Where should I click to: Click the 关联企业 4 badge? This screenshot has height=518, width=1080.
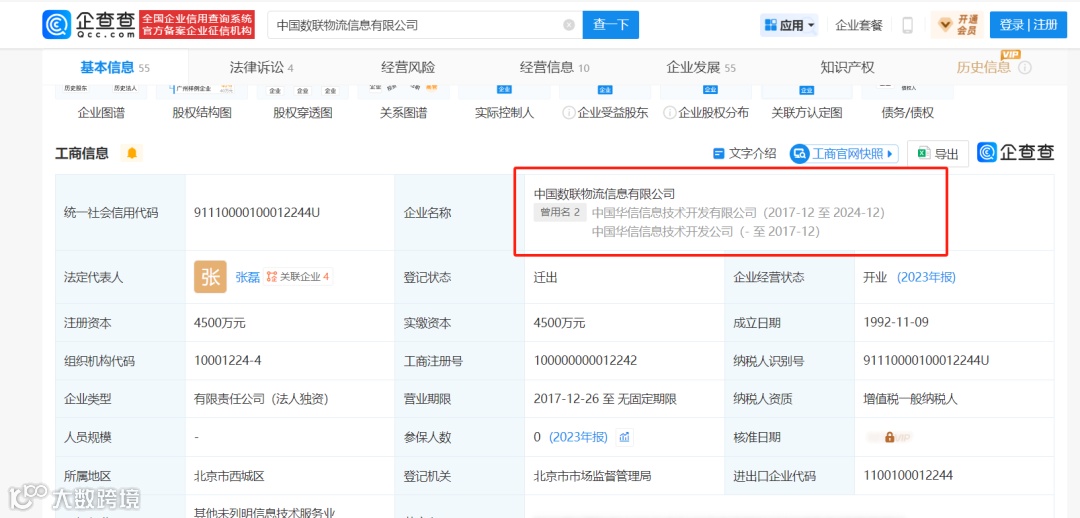point(298,277)
